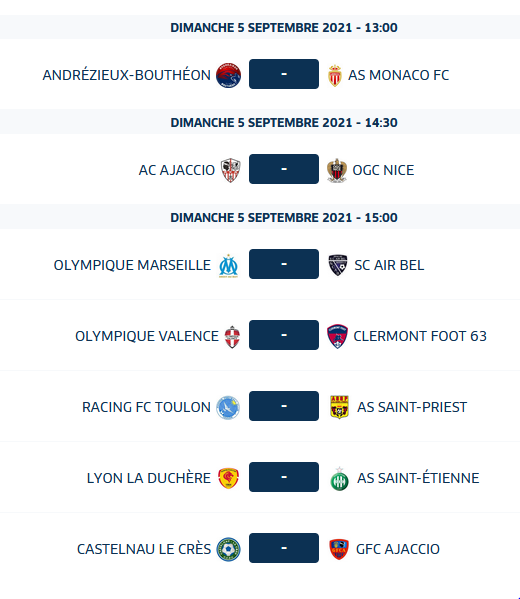This screenshot has width=520, height=599.
Task: Click the Andrézieux-Bouthéon club crest
Action: (x=228, y=75)
